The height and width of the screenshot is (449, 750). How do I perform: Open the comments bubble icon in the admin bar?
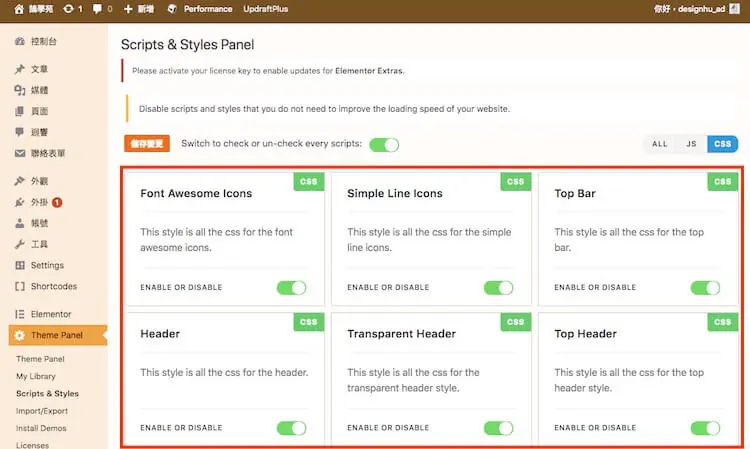click(97, 9)
